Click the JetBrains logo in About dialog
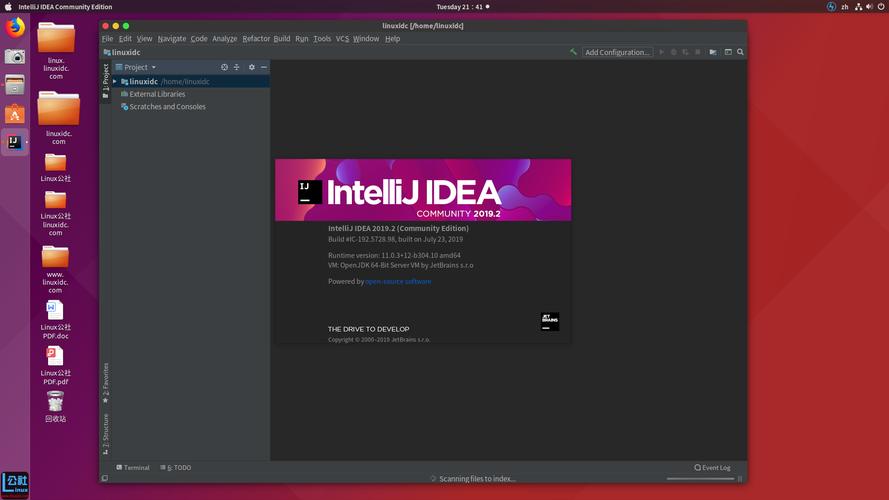This screenshot has width=889, height=500. pos(549,321)
